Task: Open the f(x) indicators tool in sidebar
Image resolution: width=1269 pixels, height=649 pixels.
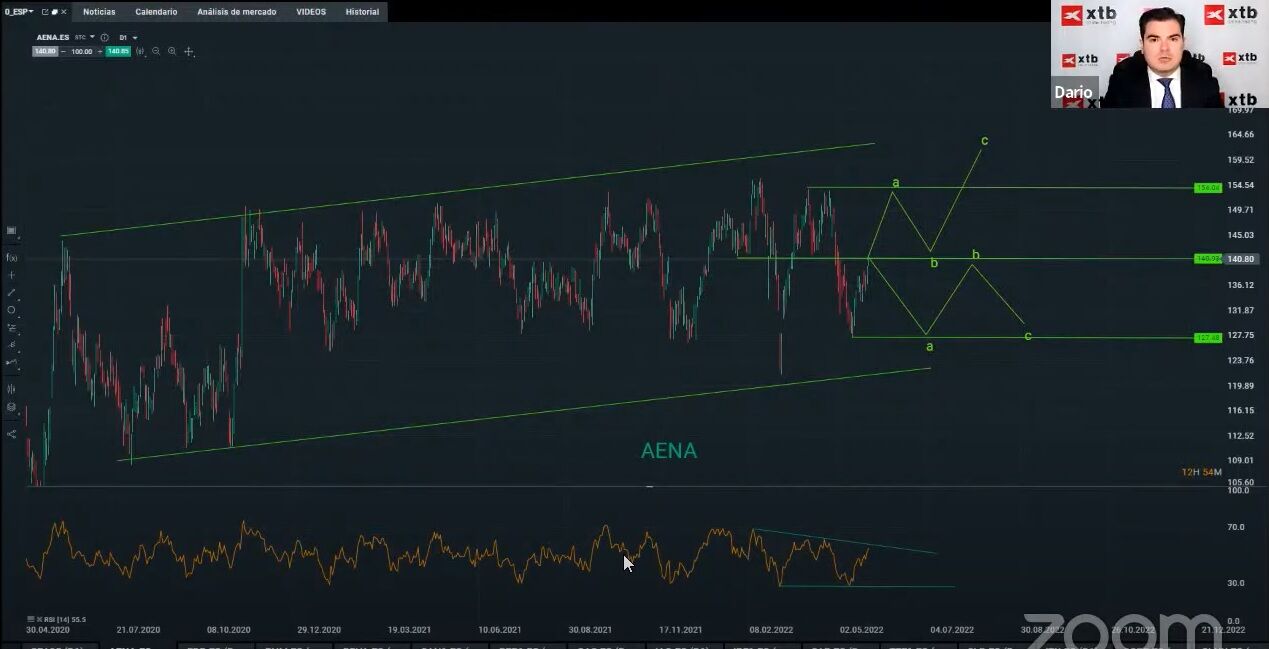Action: click(12, 258)
